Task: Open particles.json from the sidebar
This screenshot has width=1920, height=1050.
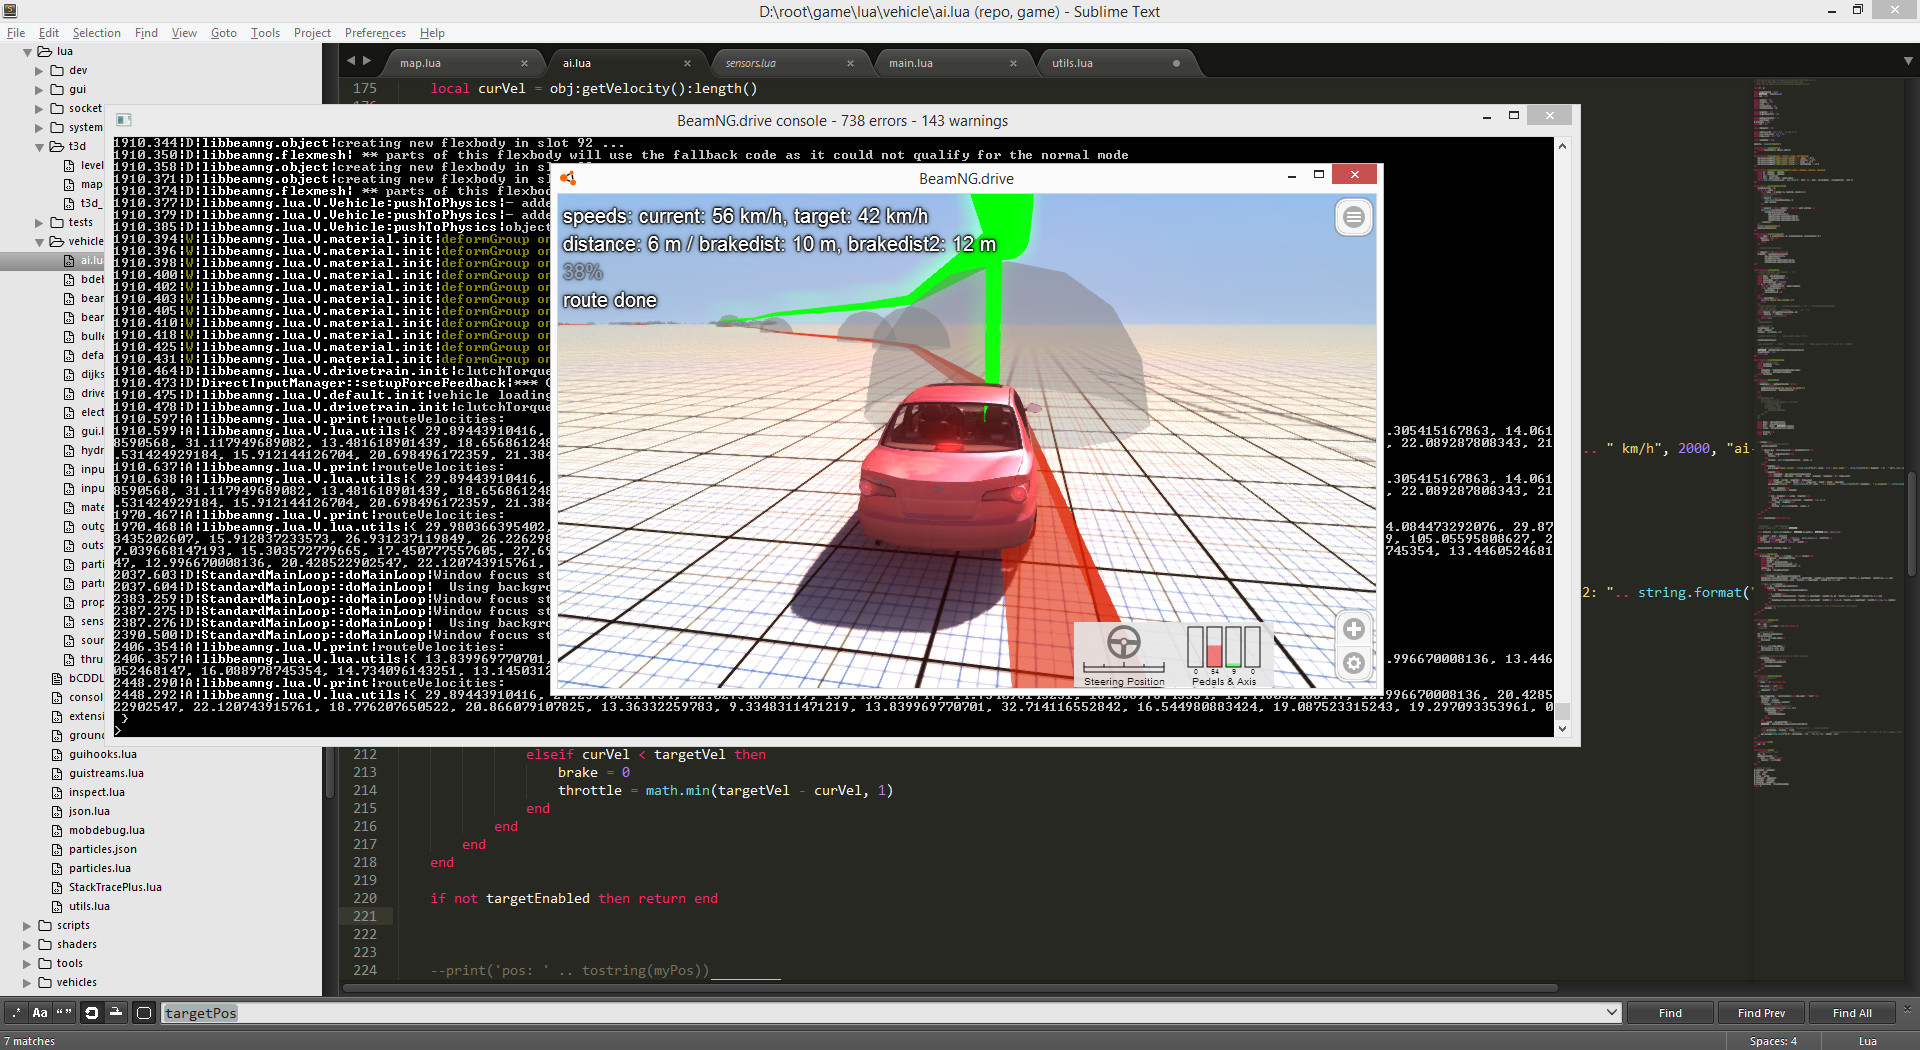Action: pos(102,850)
